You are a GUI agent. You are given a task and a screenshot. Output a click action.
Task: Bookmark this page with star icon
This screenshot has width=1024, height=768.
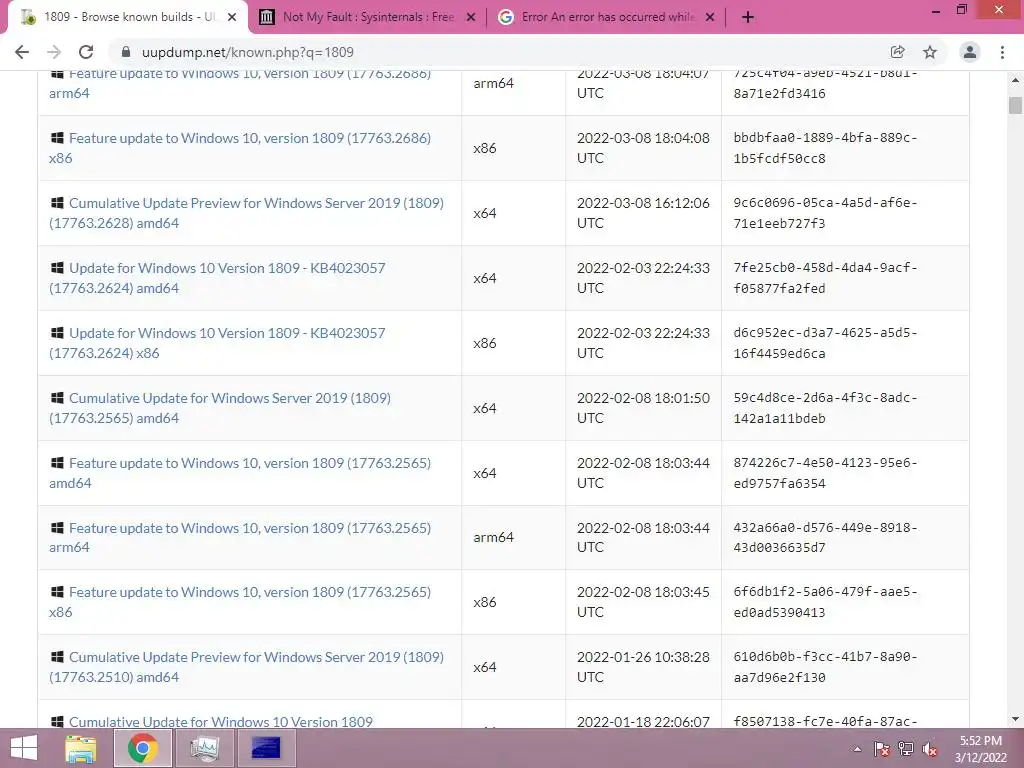tap(930, 52)
